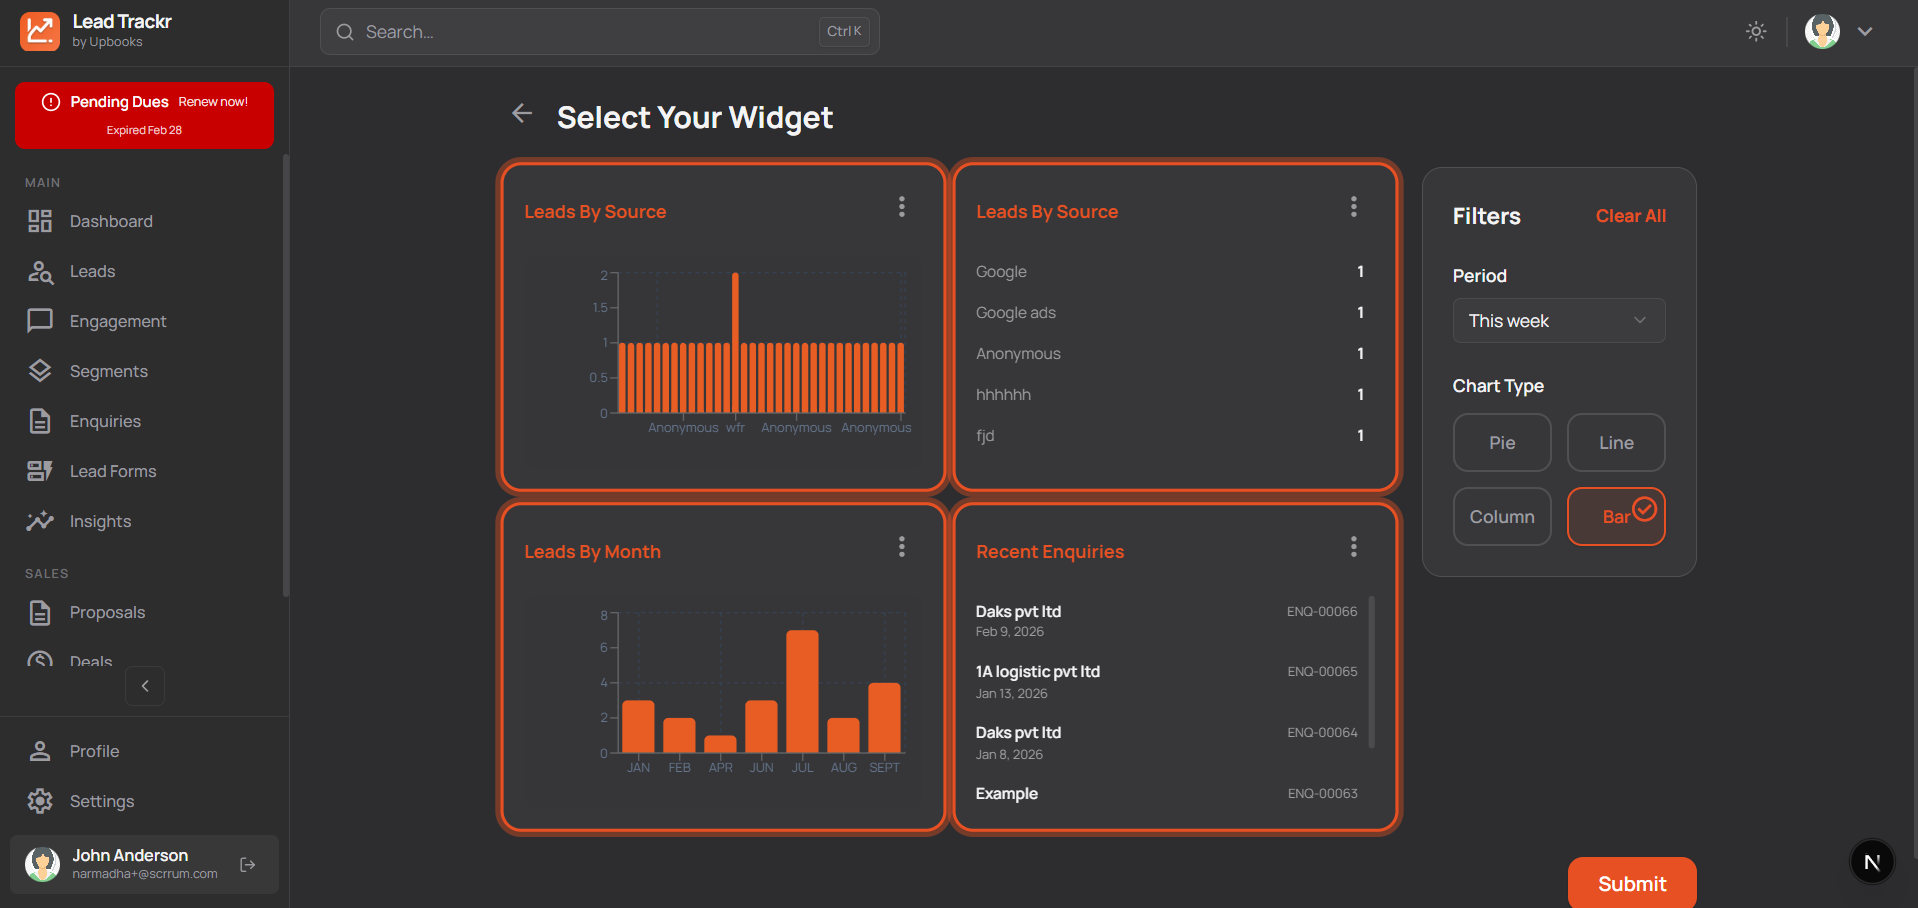Open the Insights sparkle icon
Viewport: 1918px width, 908px height.
(40, 520)
